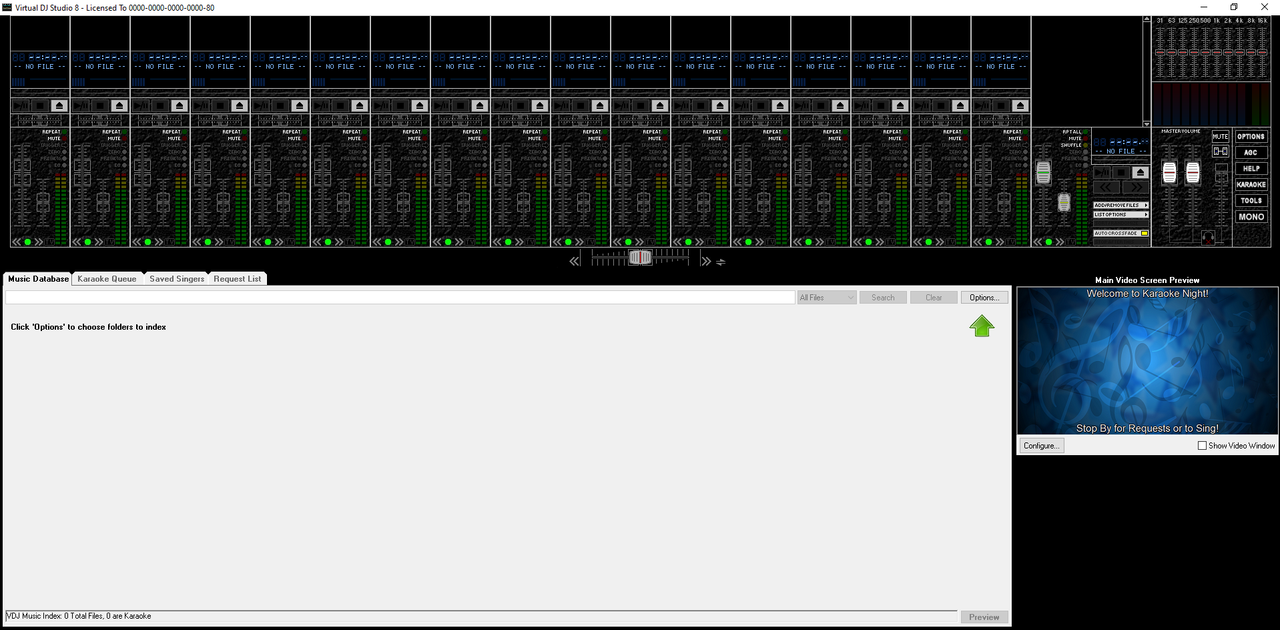Click the Clear button
This screenshot has width=1280, height=630.
pos(934,298)
